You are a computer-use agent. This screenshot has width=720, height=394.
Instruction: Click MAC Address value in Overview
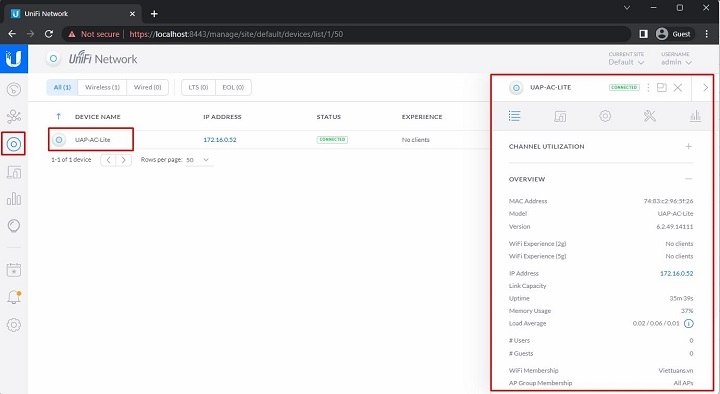(x=669, y=201)
